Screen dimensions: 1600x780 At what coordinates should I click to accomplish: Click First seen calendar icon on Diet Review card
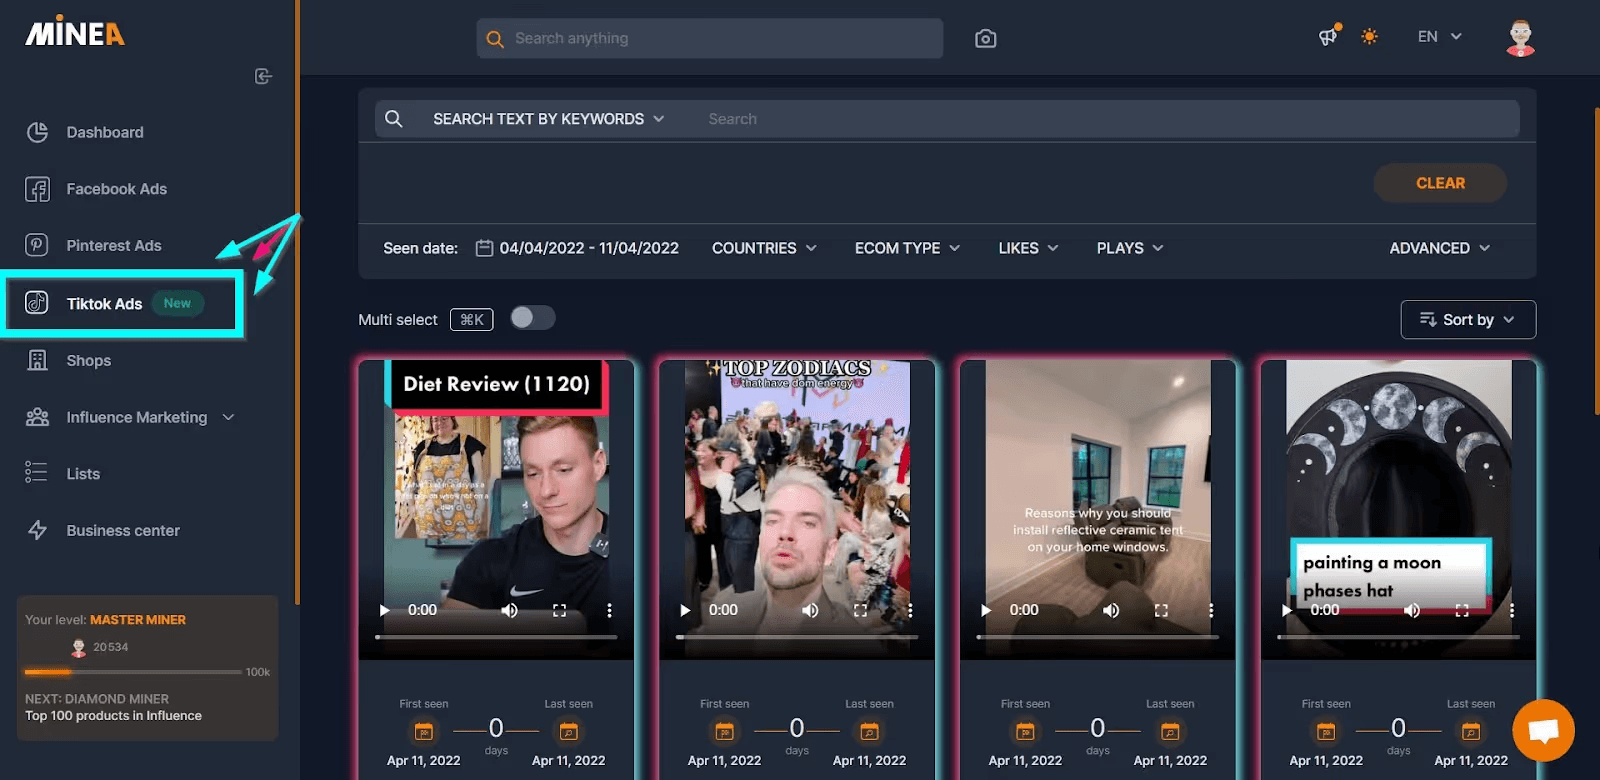[424, 732]
